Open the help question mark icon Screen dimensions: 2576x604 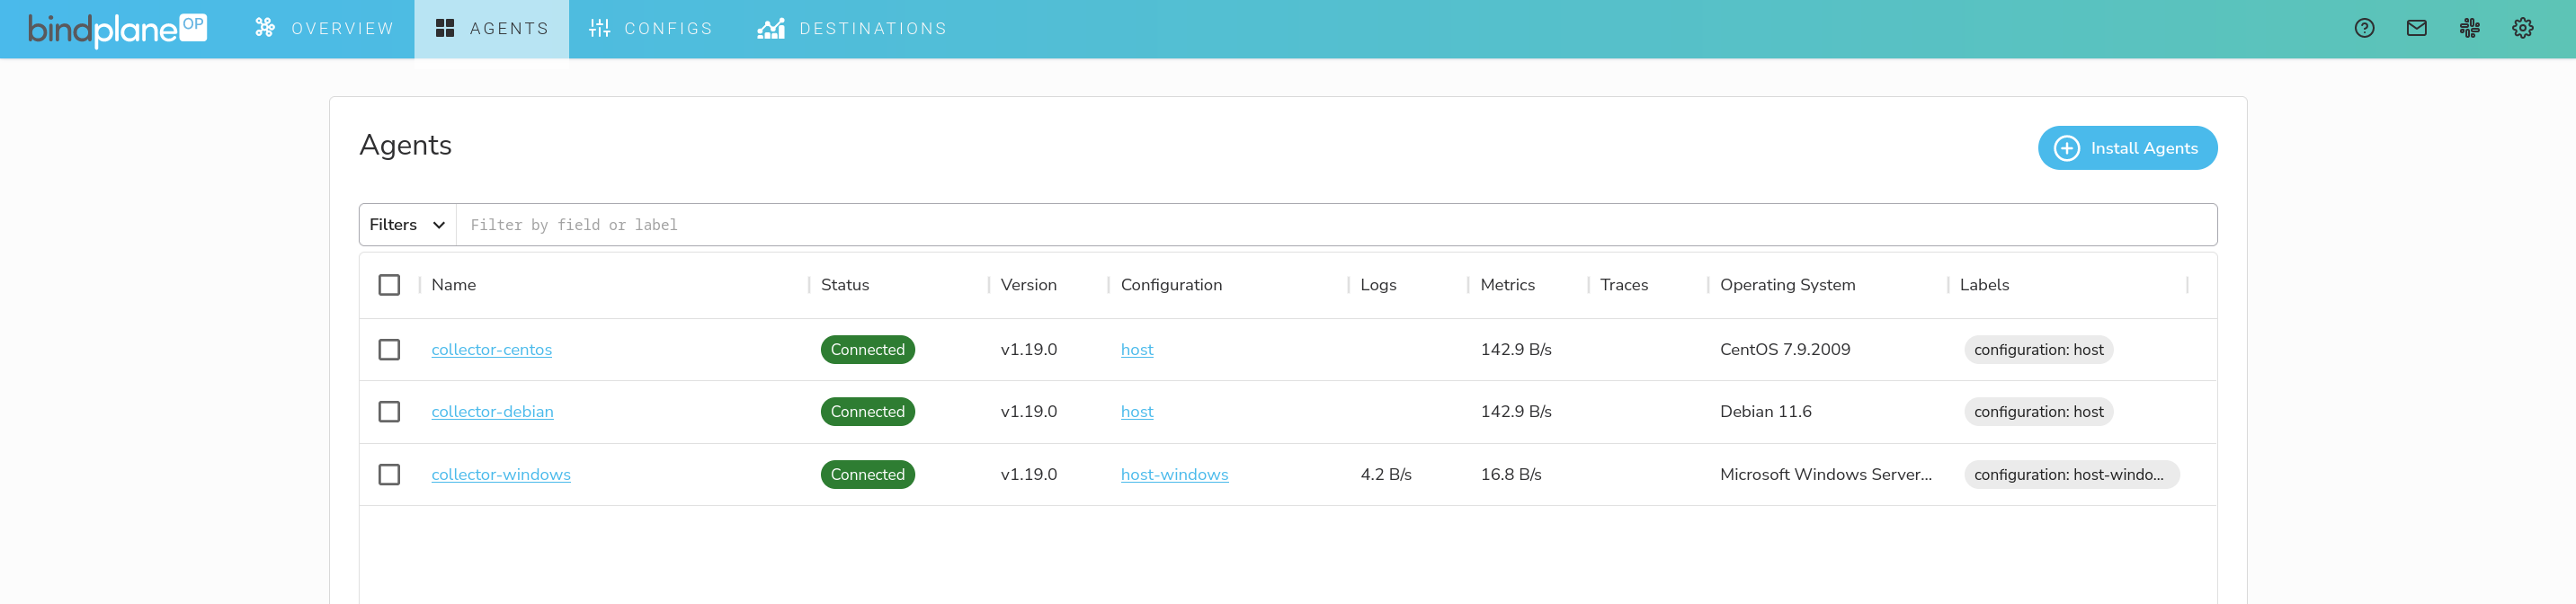[2364, 28]
